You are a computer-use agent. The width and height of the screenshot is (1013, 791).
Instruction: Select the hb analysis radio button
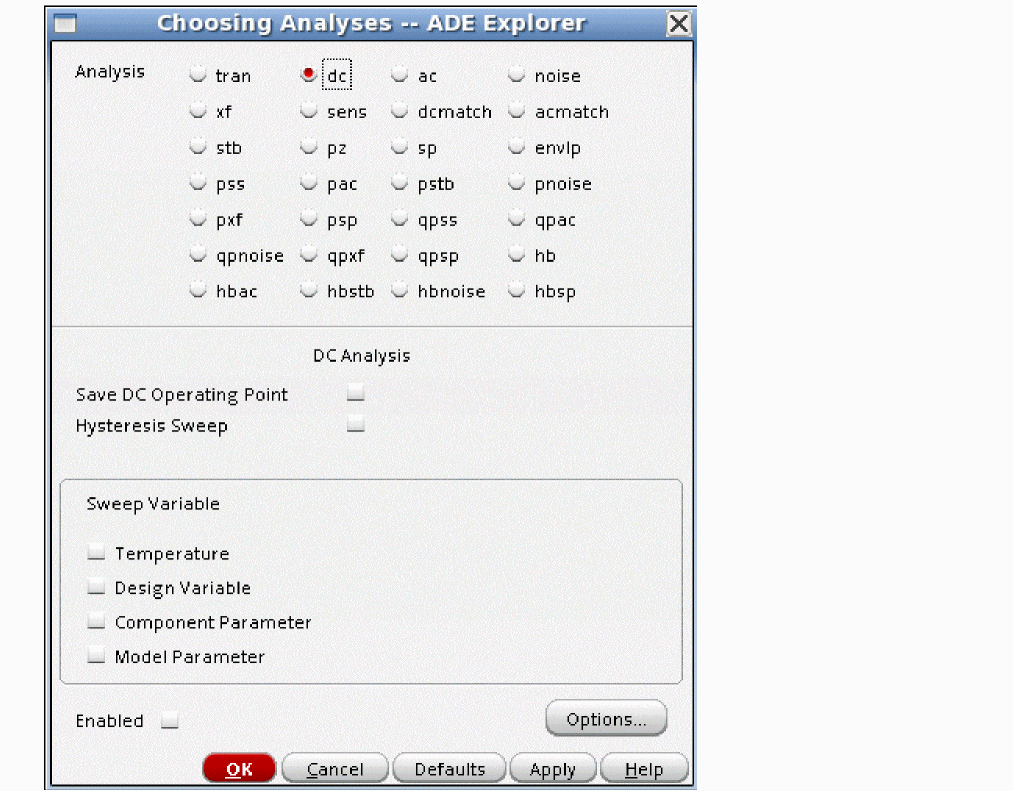[x=516, y=255]
